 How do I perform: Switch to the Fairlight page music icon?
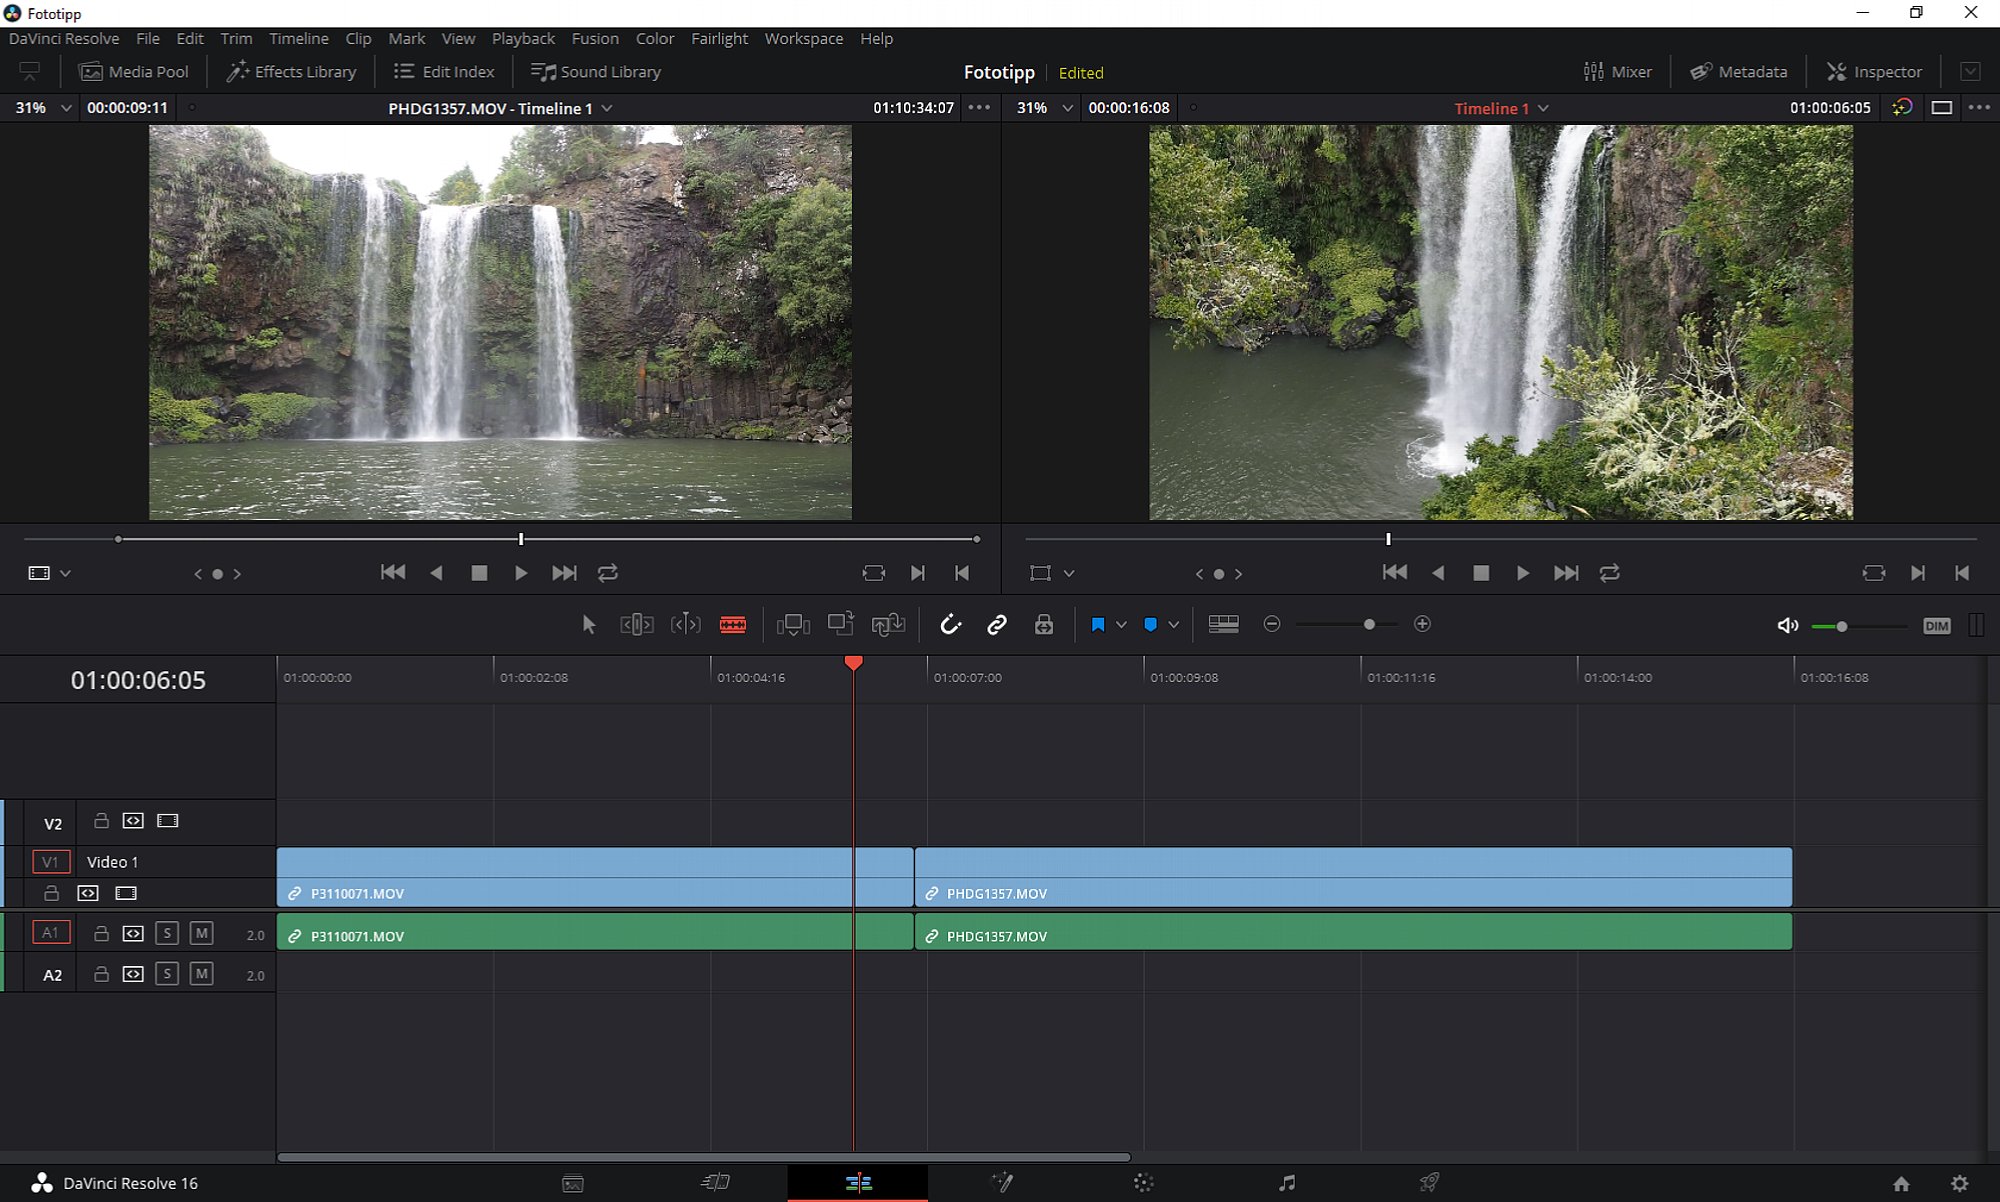1287,1183
